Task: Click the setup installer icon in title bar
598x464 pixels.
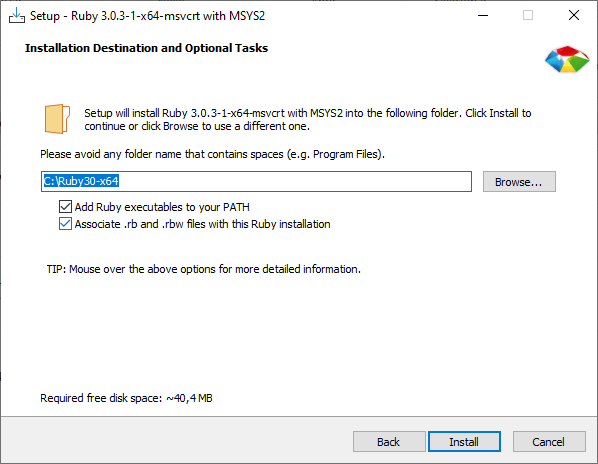Action: 17,16
